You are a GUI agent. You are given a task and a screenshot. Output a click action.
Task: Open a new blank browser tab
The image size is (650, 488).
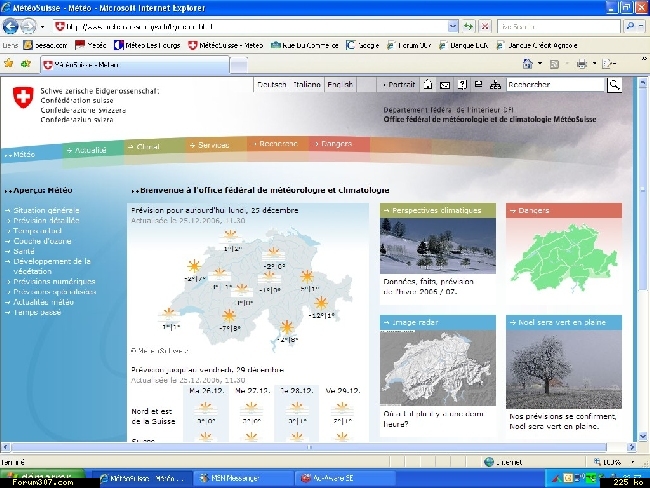point(238,65)
